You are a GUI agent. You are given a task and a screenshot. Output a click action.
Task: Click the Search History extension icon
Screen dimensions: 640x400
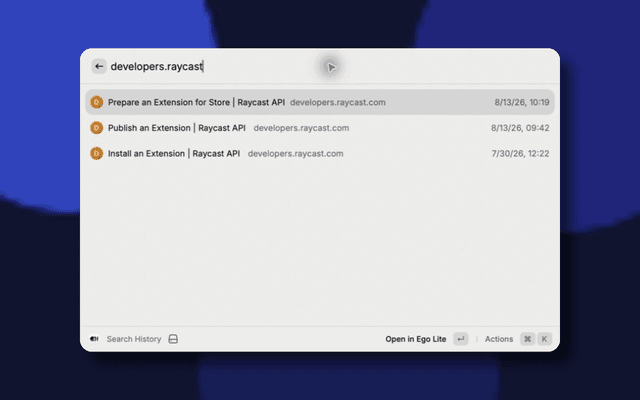point(94,339)
